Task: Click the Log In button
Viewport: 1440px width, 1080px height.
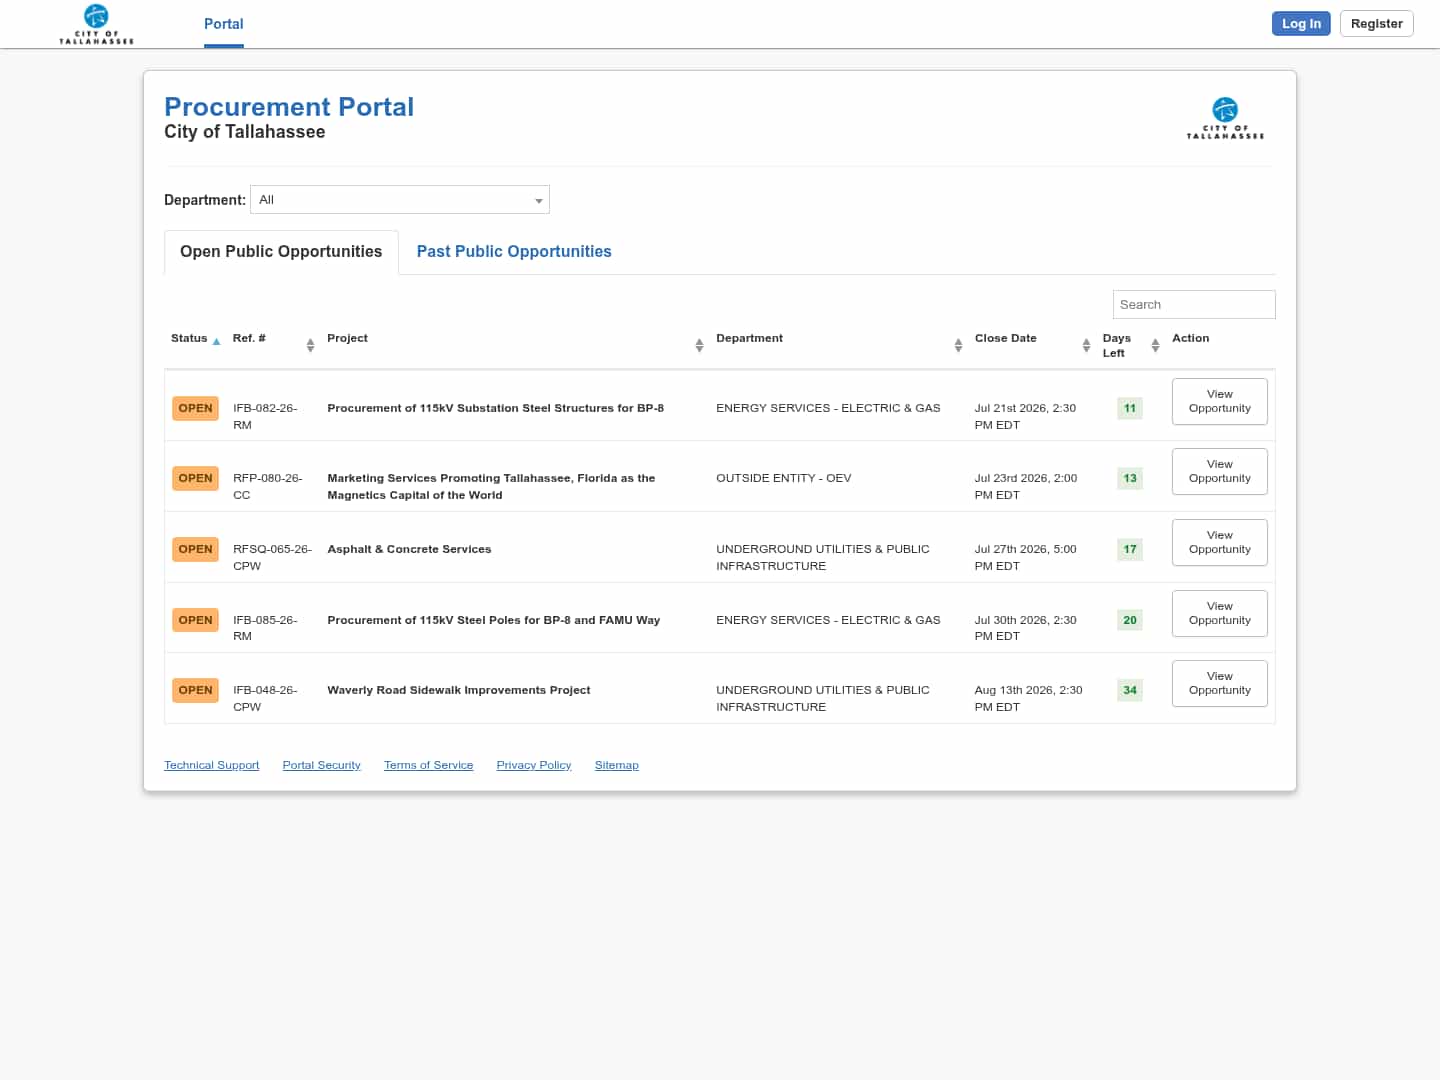Action: tap(1301, 24)
